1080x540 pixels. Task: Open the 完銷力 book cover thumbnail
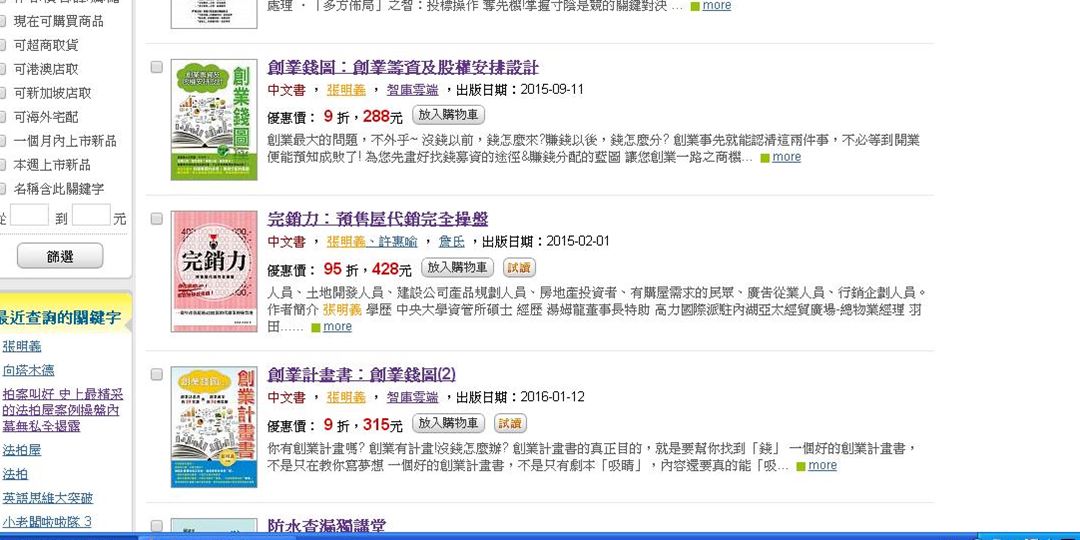(214, 271)
